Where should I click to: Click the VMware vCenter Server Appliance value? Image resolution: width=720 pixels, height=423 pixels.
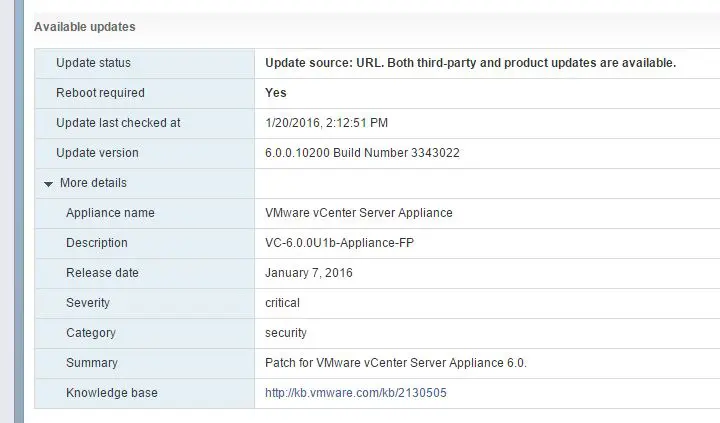point(359,213)
